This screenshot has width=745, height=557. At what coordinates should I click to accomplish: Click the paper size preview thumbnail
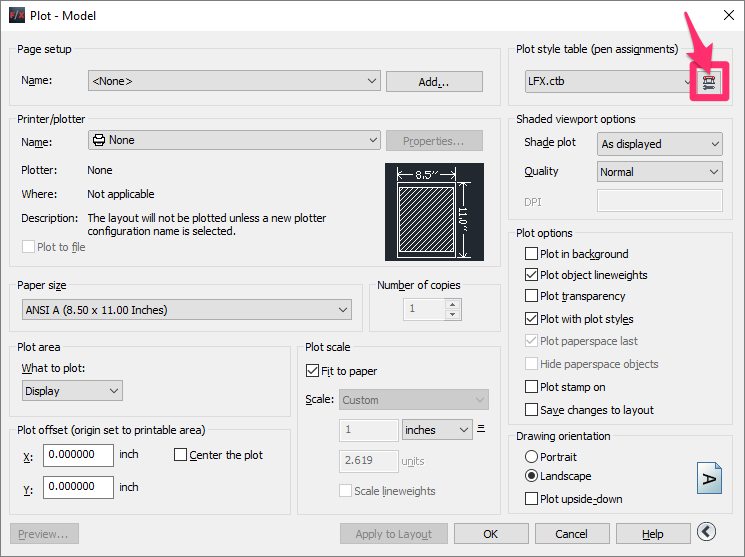(x=434, y=212)
